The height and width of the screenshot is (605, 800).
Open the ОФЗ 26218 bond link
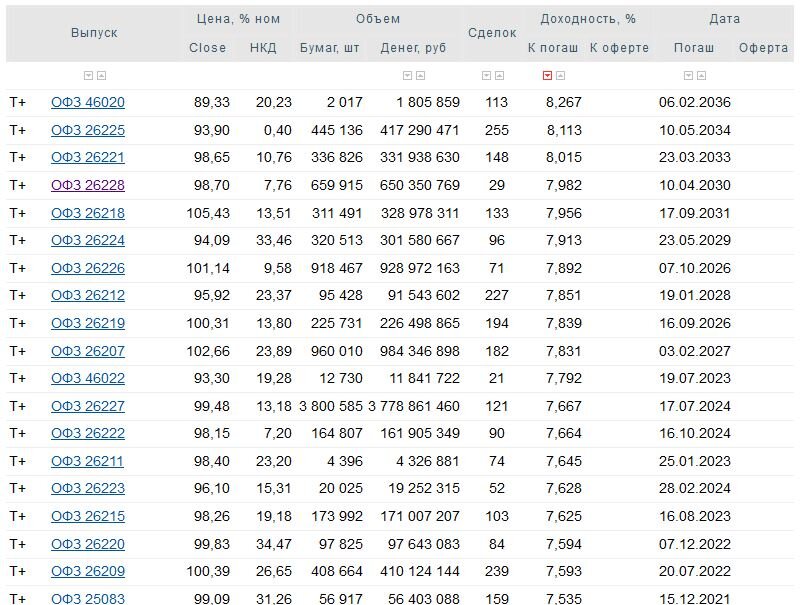[x=88, y=213]
